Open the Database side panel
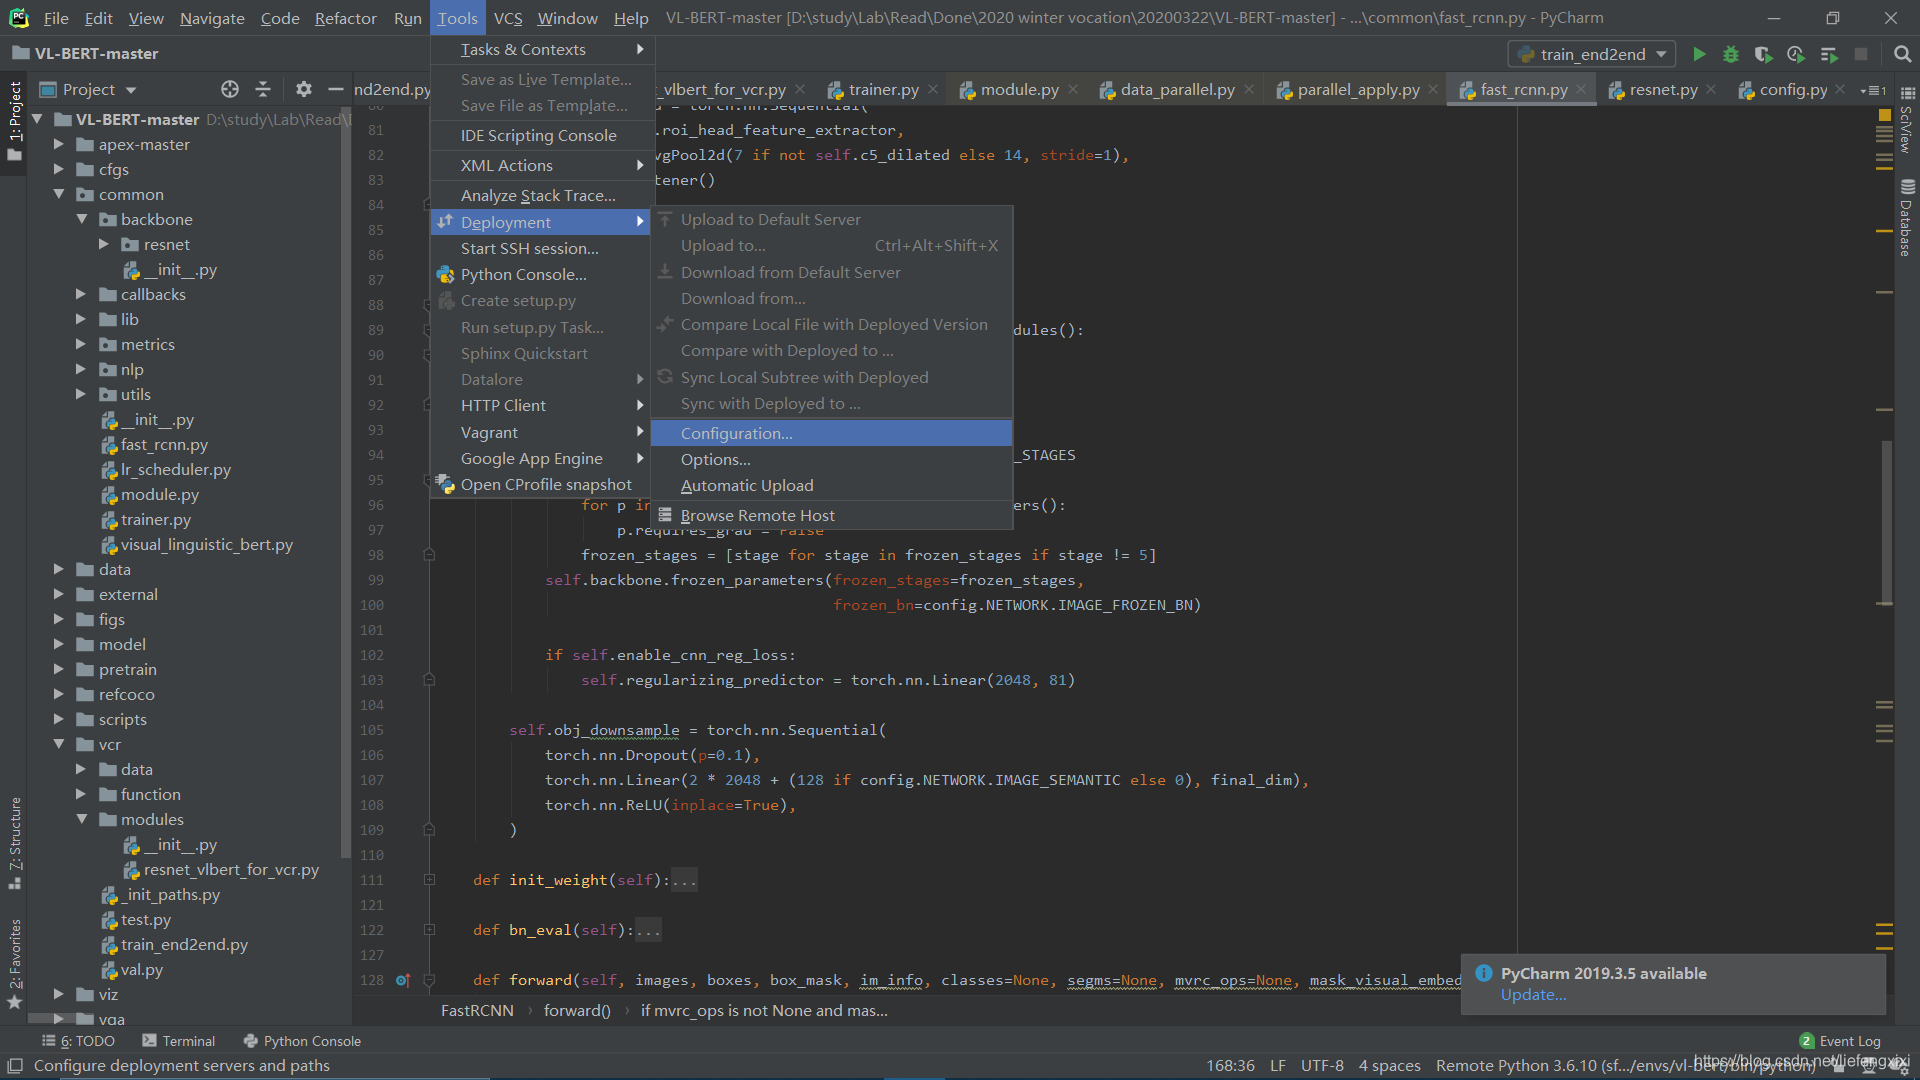 [x=1906, y=218]
